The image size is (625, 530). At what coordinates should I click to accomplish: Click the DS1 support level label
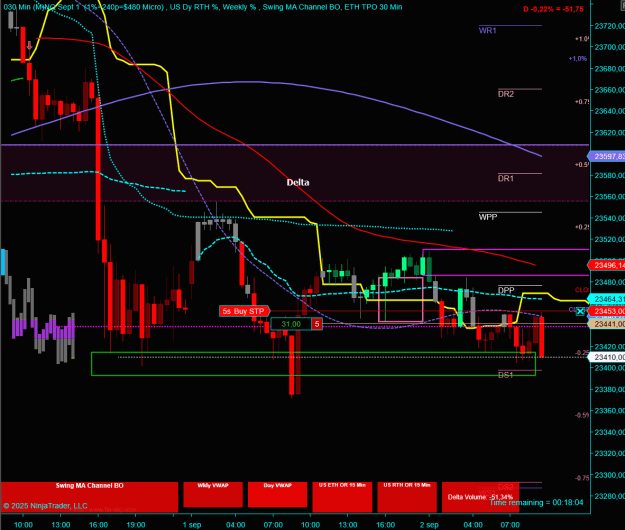coord(505,375)
